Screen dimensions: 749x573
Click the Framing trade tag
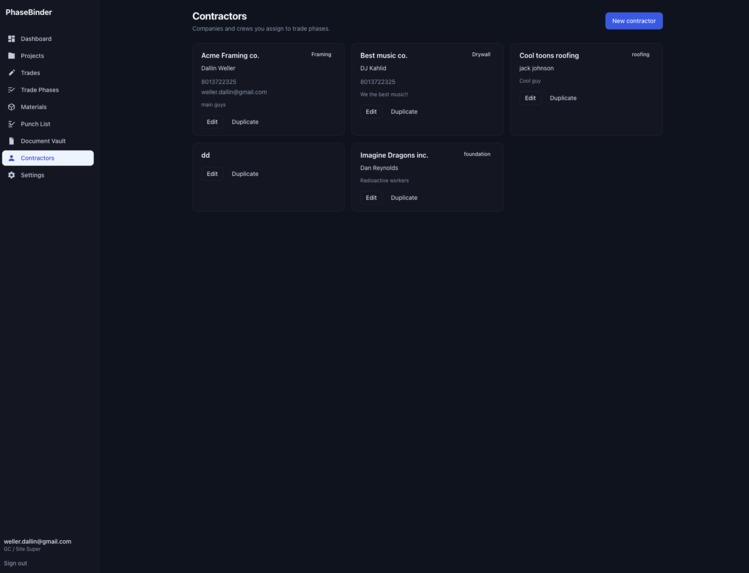[x=321, y=54]
